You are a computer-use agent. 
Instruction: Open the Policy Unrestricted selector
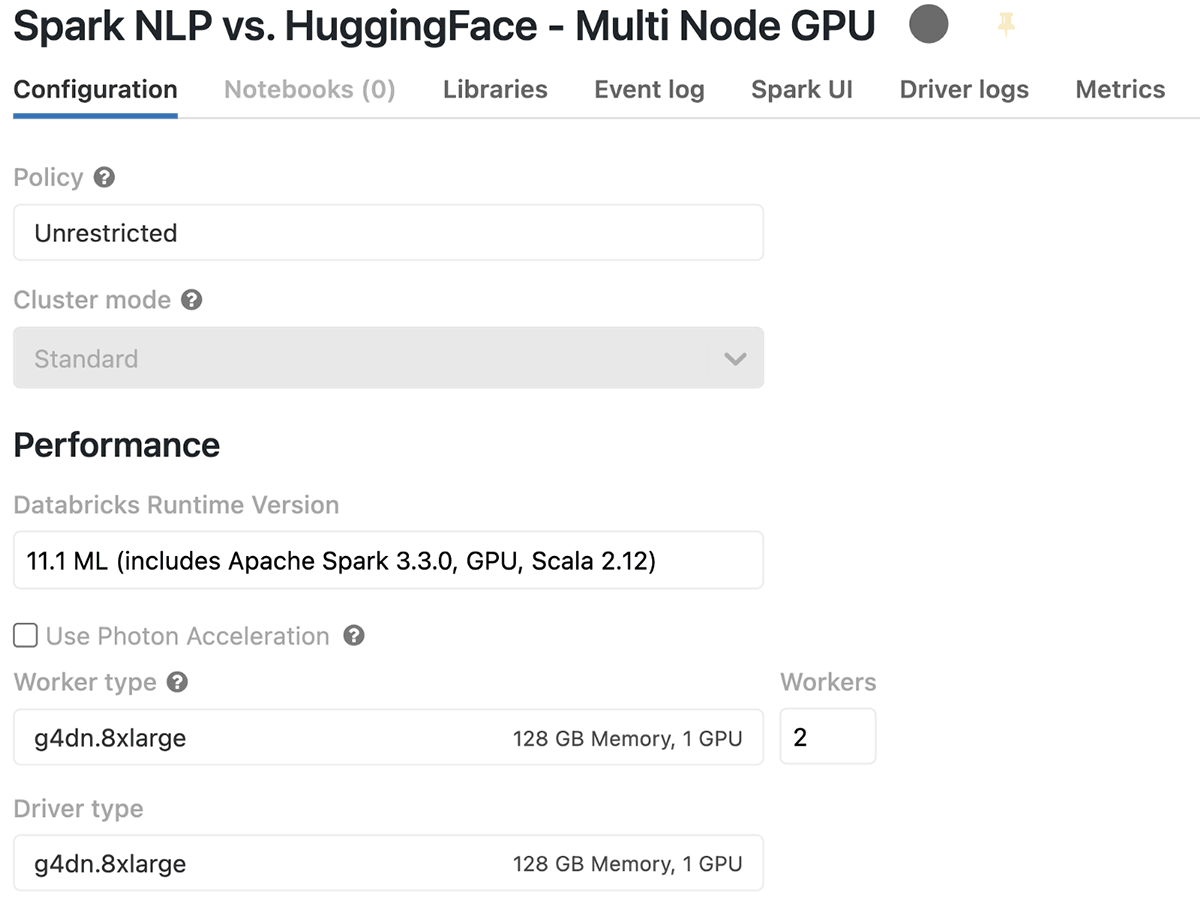pyautogui.click(x=388, y=233)
